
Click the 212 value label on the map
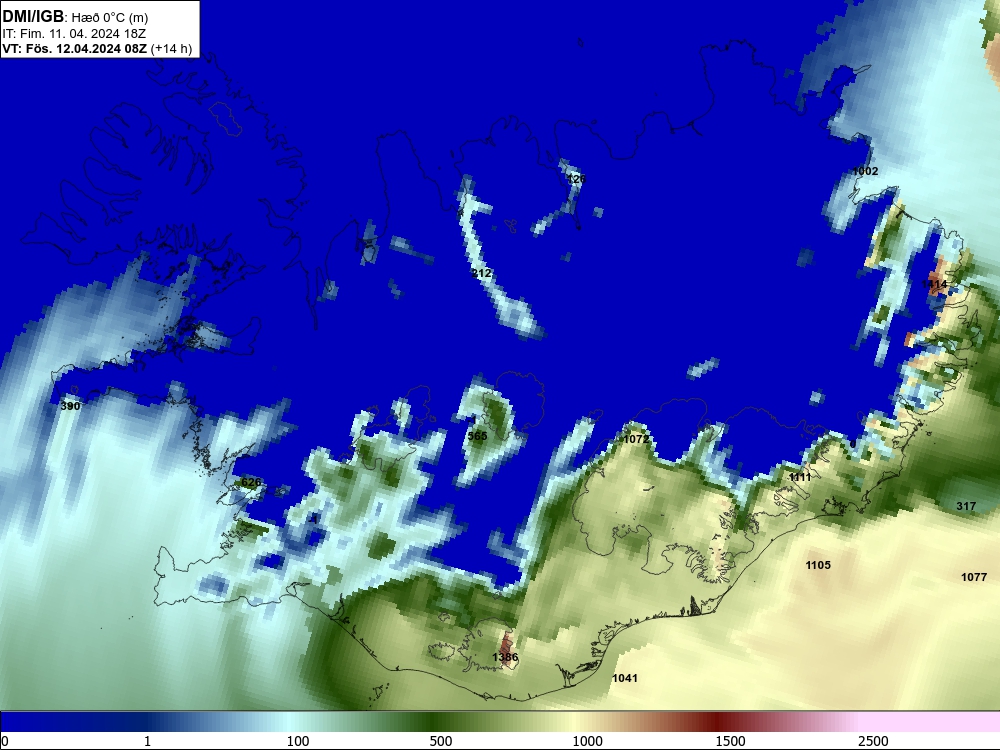482,273
